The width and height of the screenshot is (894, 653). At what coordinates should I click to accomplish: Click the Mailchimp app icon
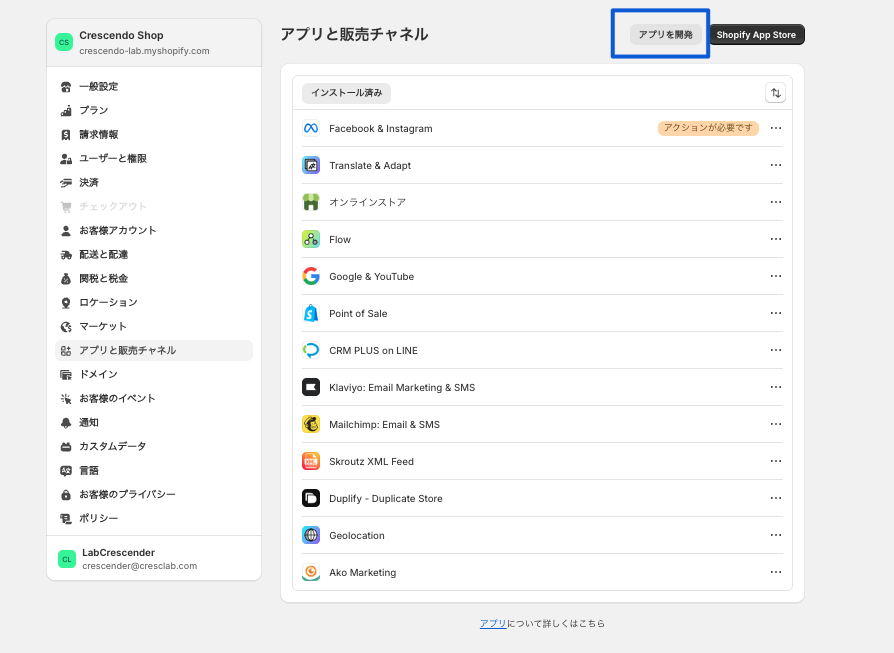[311, 425]
